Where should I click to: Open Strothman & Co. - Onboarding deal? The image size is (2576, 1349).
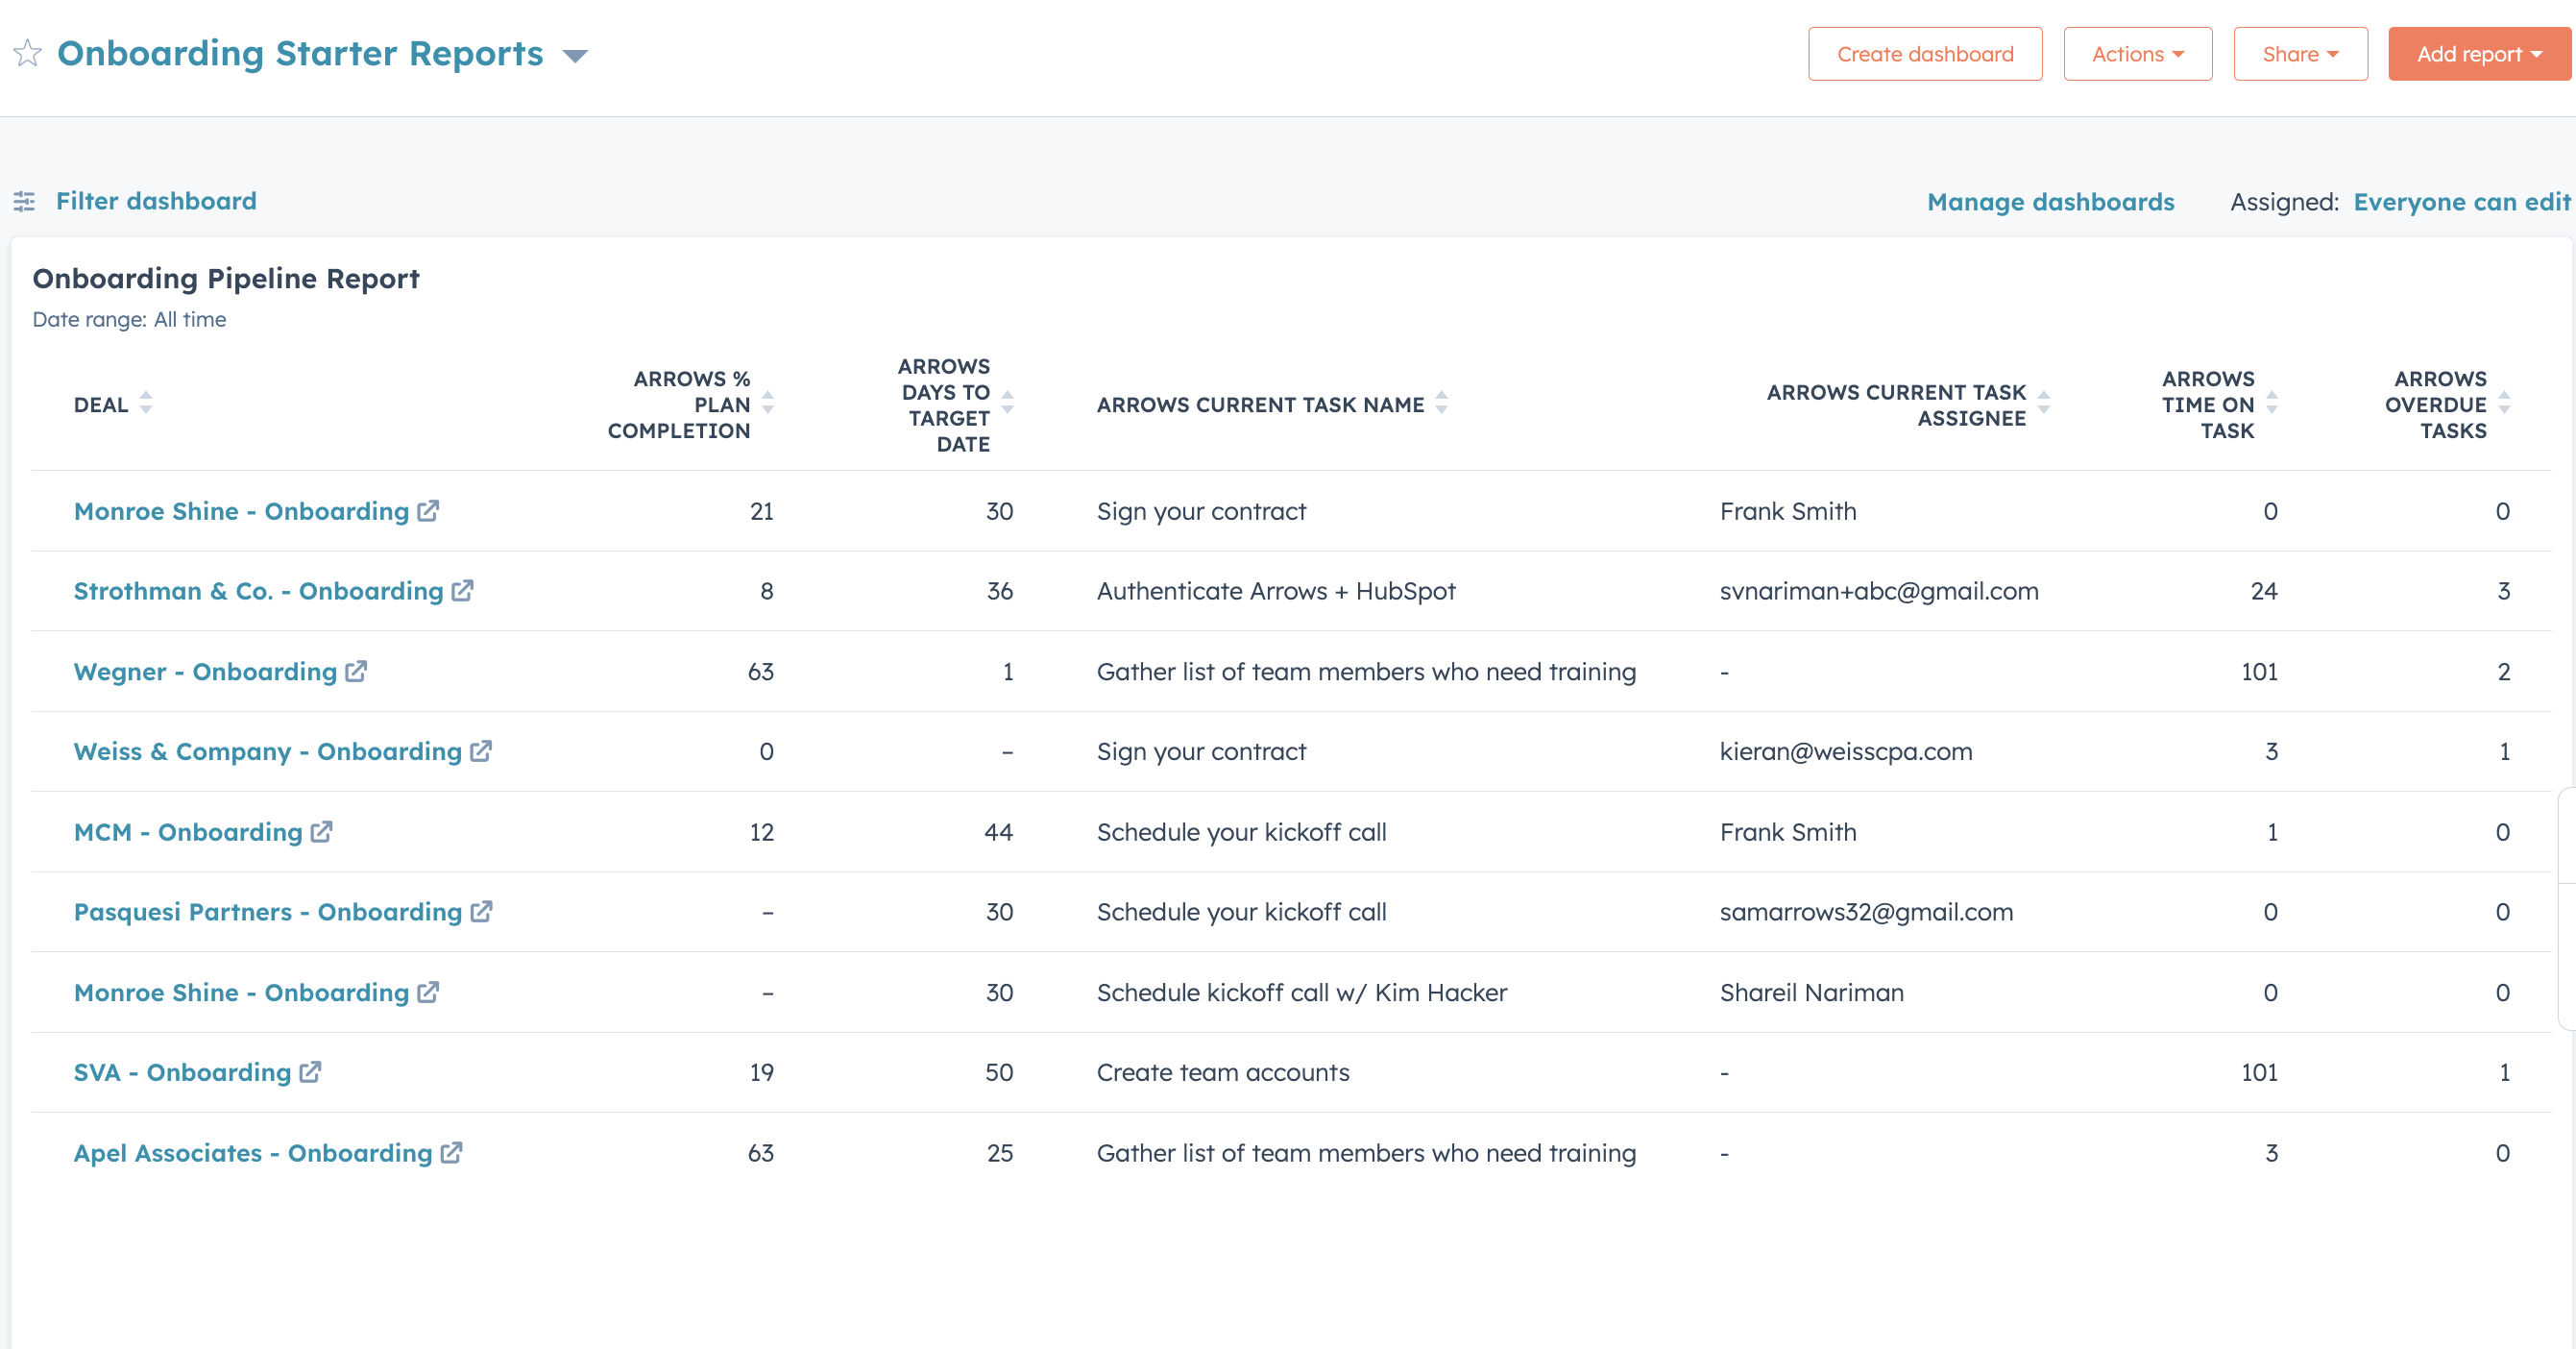click(x=257, y=591)
